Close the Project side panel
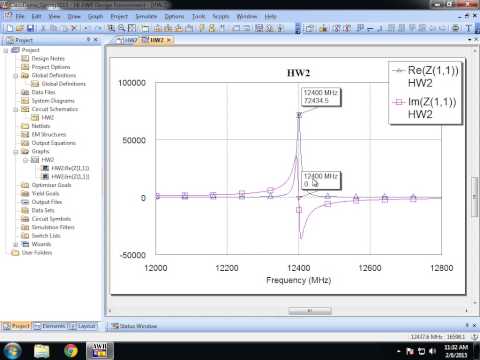480x360 pixels. [x=96, y=40]
